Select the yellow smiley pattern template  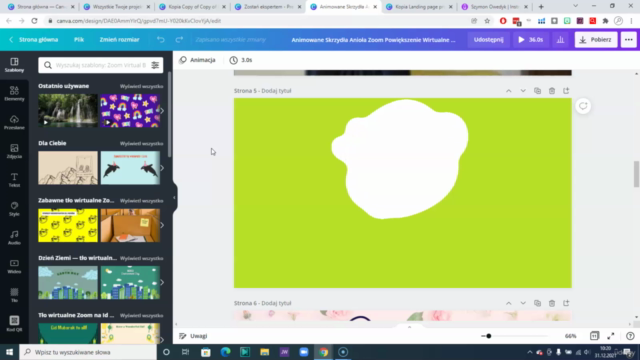coord(68,225)
